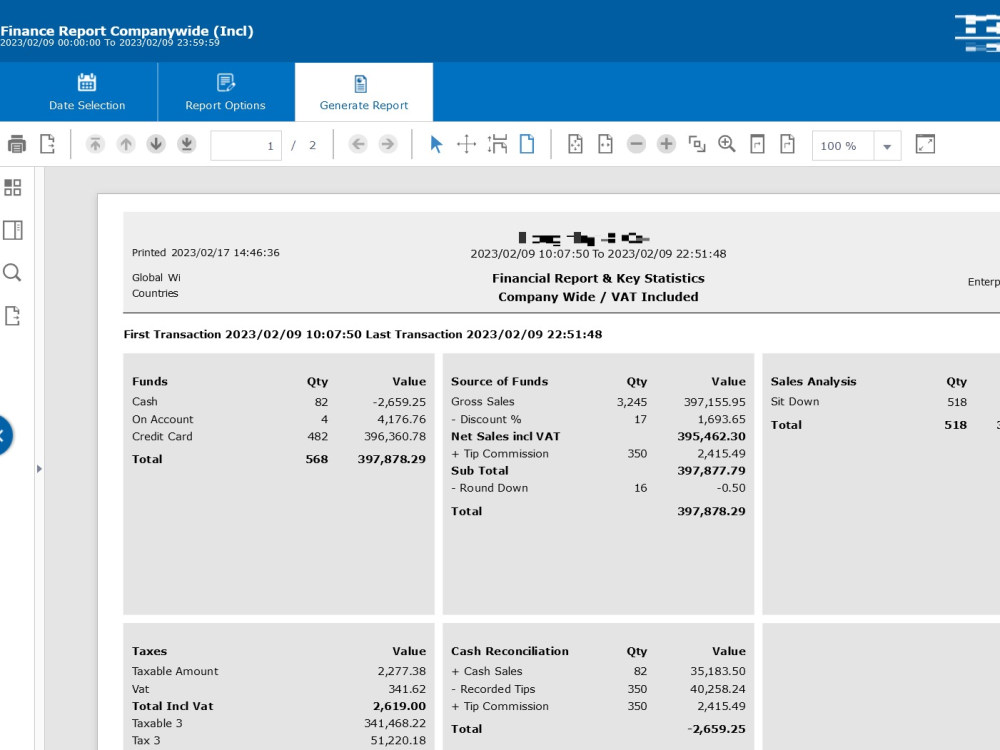Go to next page arrow

tap(156, 145)
